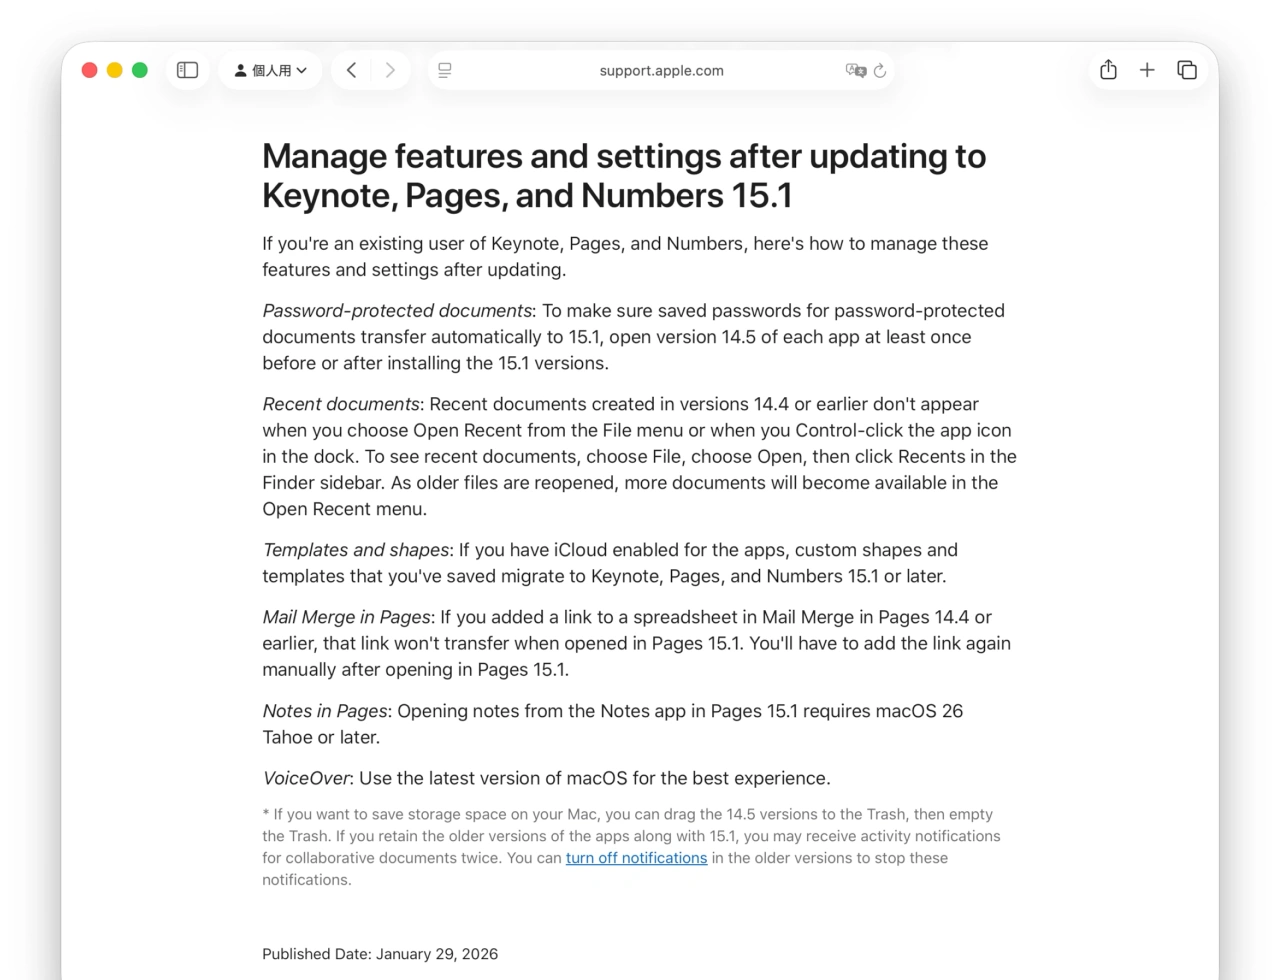Open a new tab with the plus icon
This screenshot has width=1280, height=980.
click(x=1147, y=70)
